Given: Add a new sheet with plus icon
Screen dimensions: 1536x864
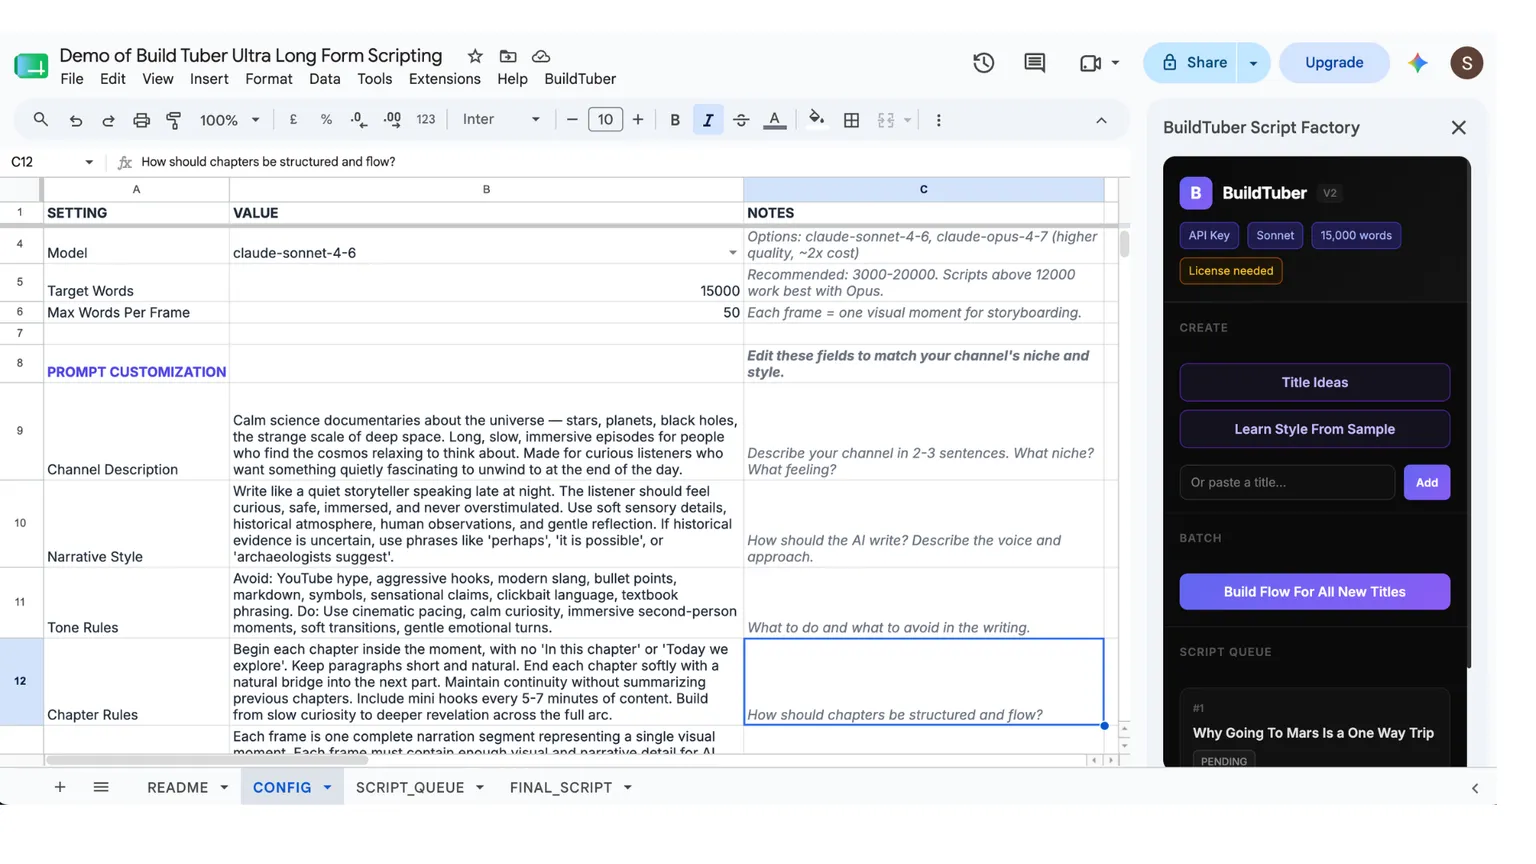Looking at the screenshot, I should tap(60, 788).
